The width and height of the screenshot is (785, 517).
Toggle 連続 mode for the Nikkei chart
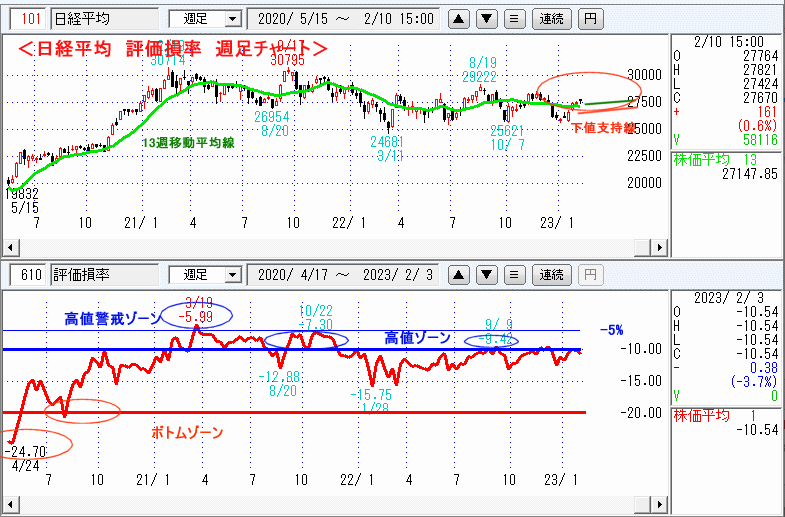tap(550, 19)
